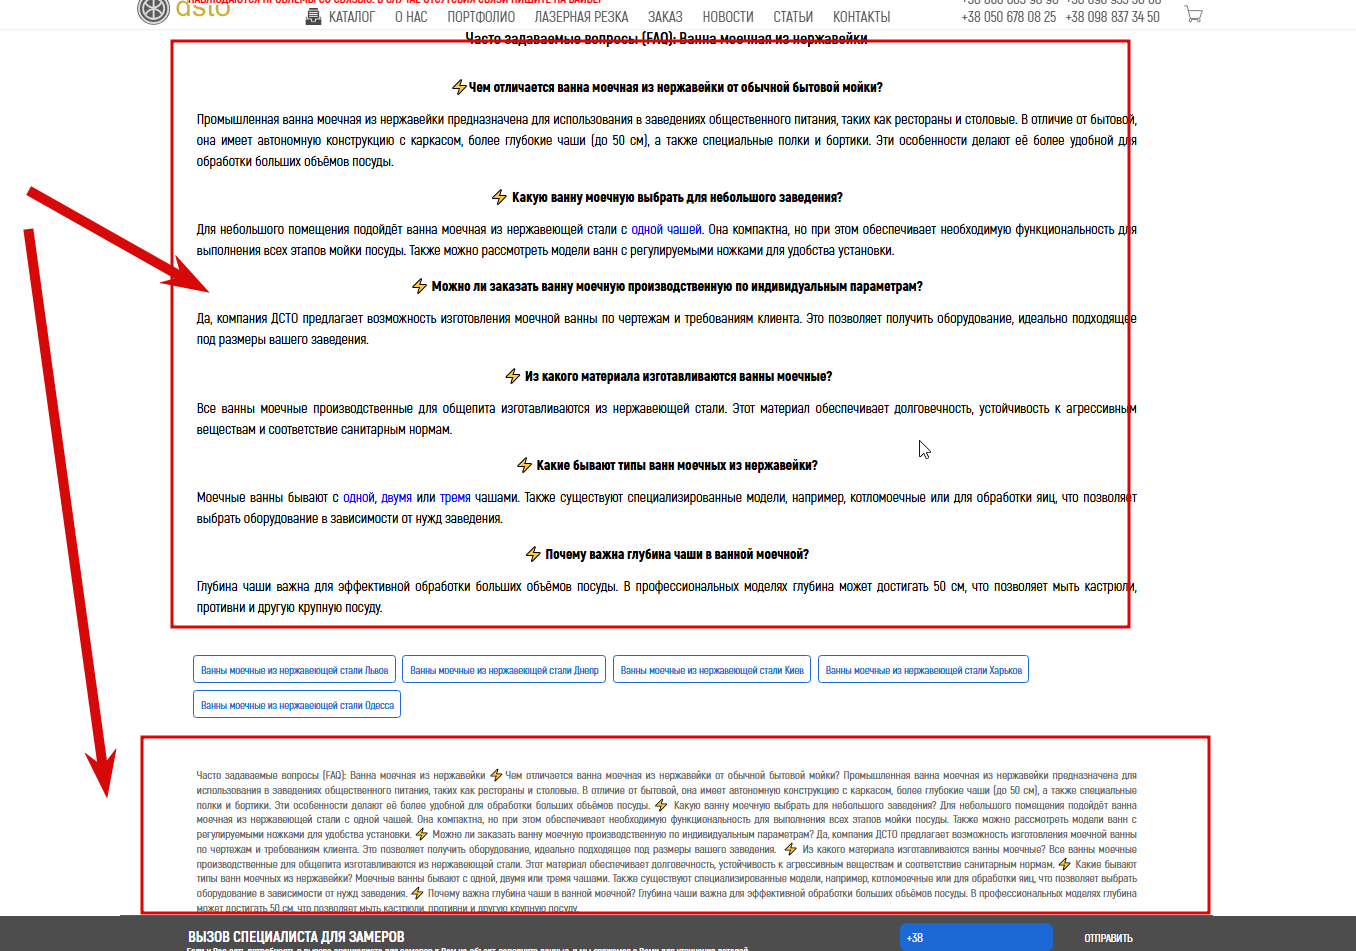Click the 'Часто задаваемые вопросы (FAQ)' page title
The image size is (1356, 951).
click(666, 38)
